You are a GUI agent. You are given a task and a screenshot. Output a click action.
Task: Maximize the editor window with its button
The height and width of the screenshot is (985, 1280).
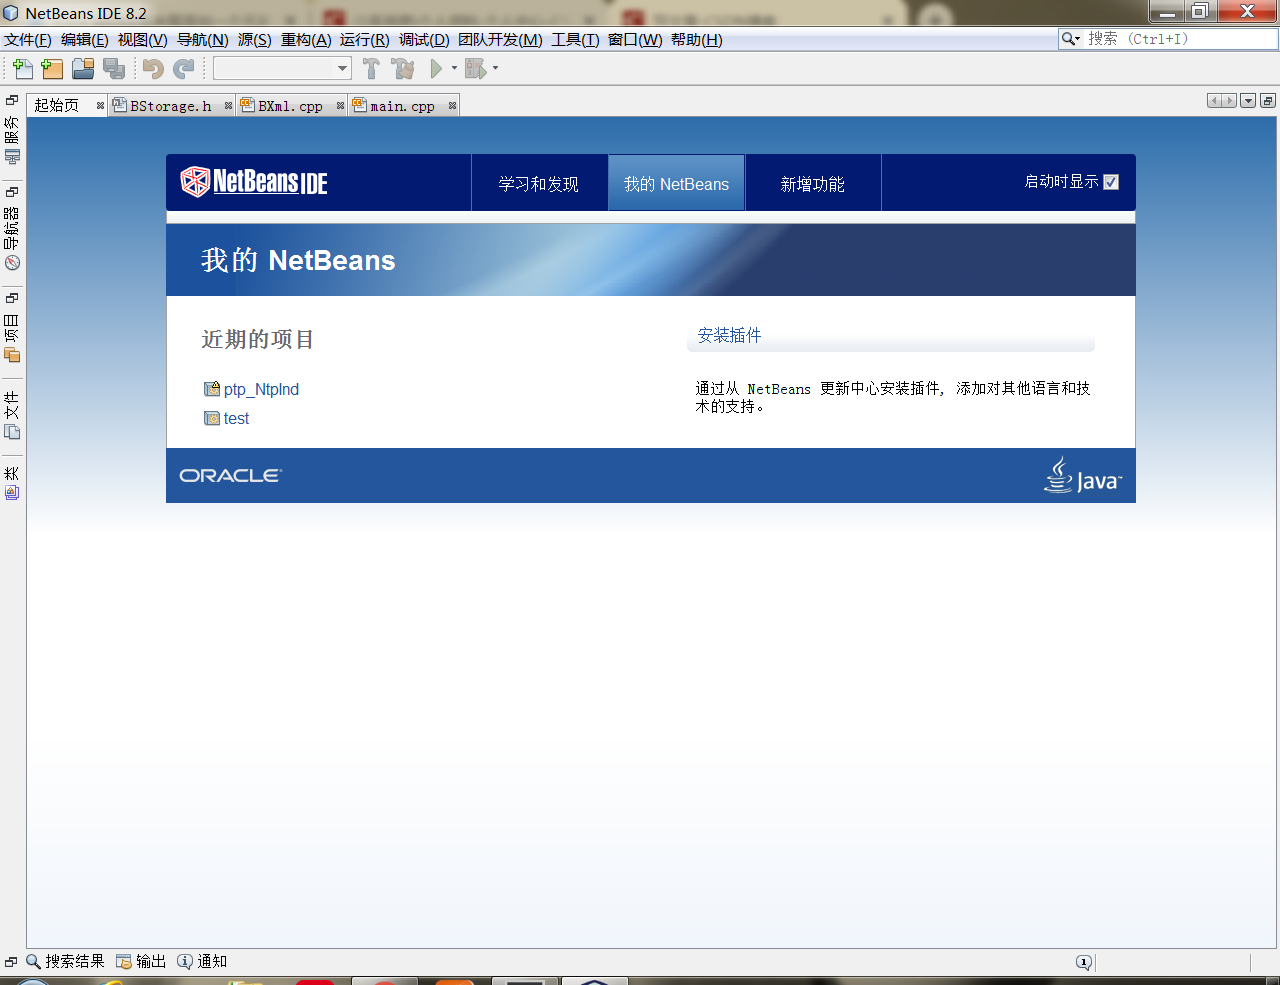click(x=1268, y=101)
